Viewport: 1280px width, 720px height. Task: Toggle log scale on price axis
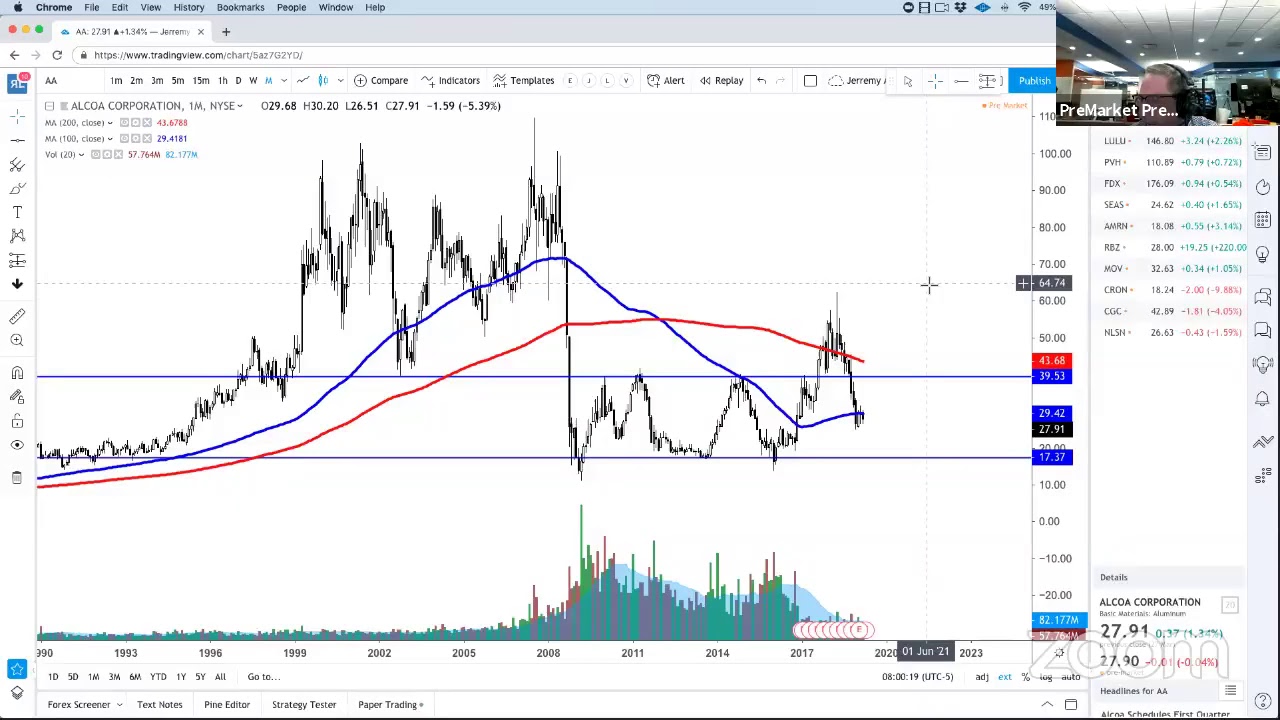coord(1045,677)
